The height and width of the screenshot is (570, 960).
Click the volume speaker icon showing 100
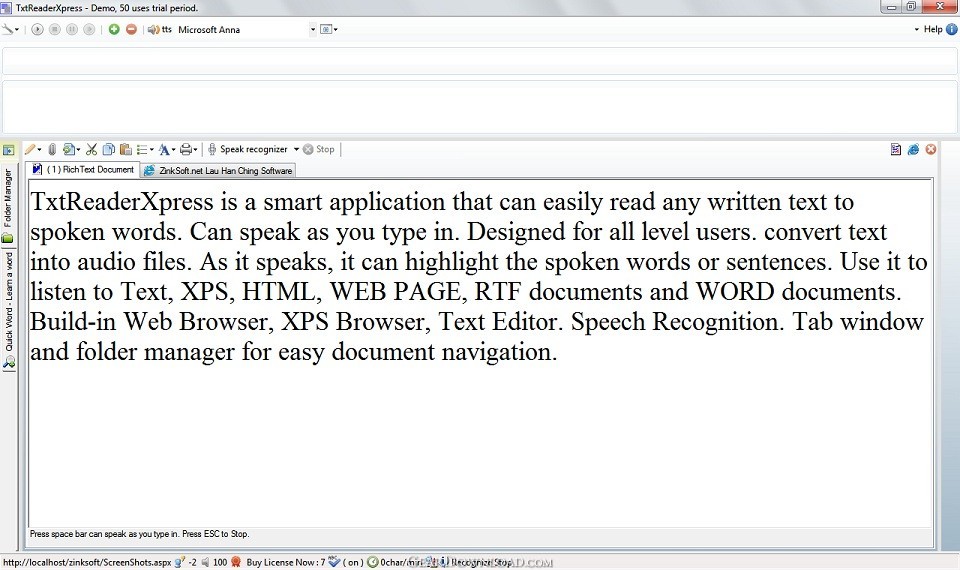pyautogui.click(x=206, y=561)
